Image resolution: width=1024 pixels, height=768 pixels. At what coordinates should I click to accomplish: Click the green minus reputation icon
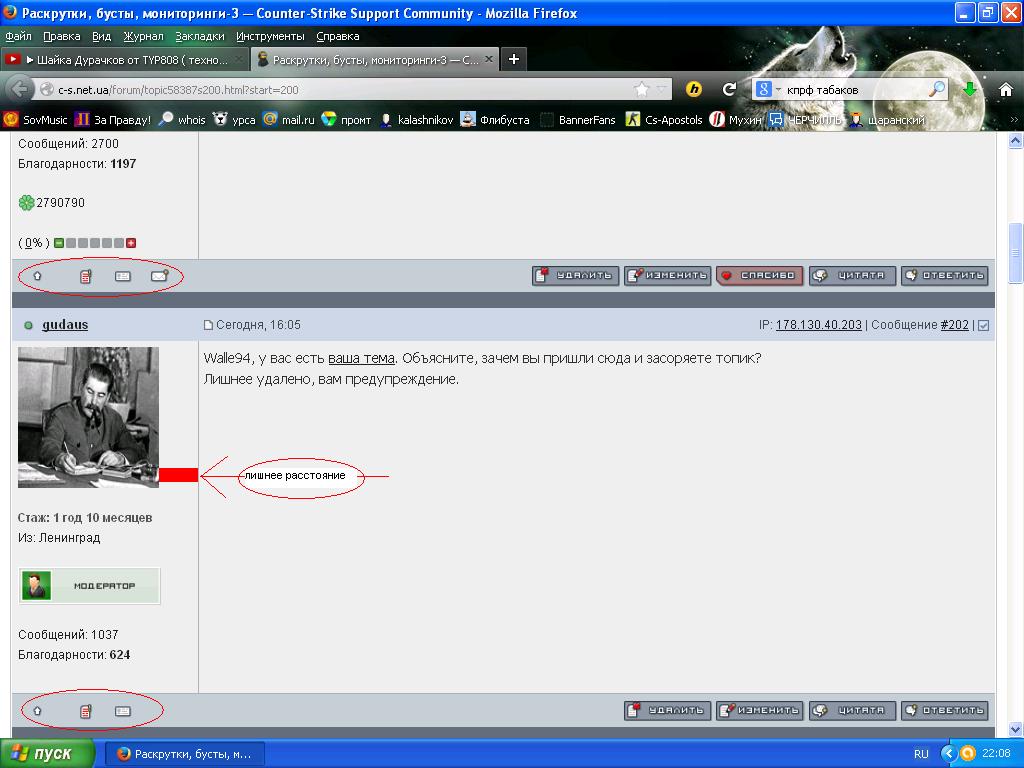point(59,243)
